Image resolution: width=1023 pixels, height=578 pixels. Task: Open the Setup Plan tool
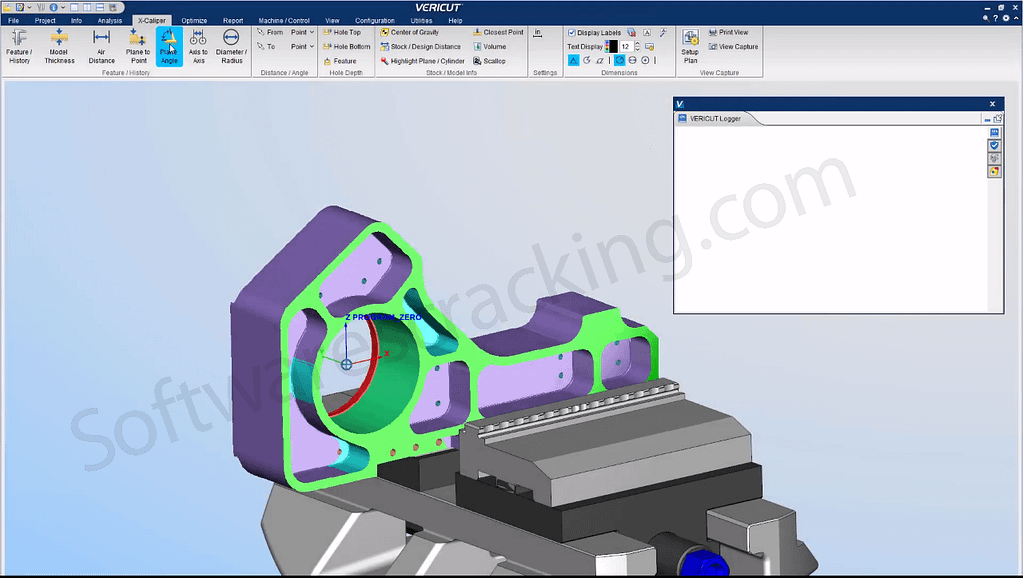(x=690, y=46)
